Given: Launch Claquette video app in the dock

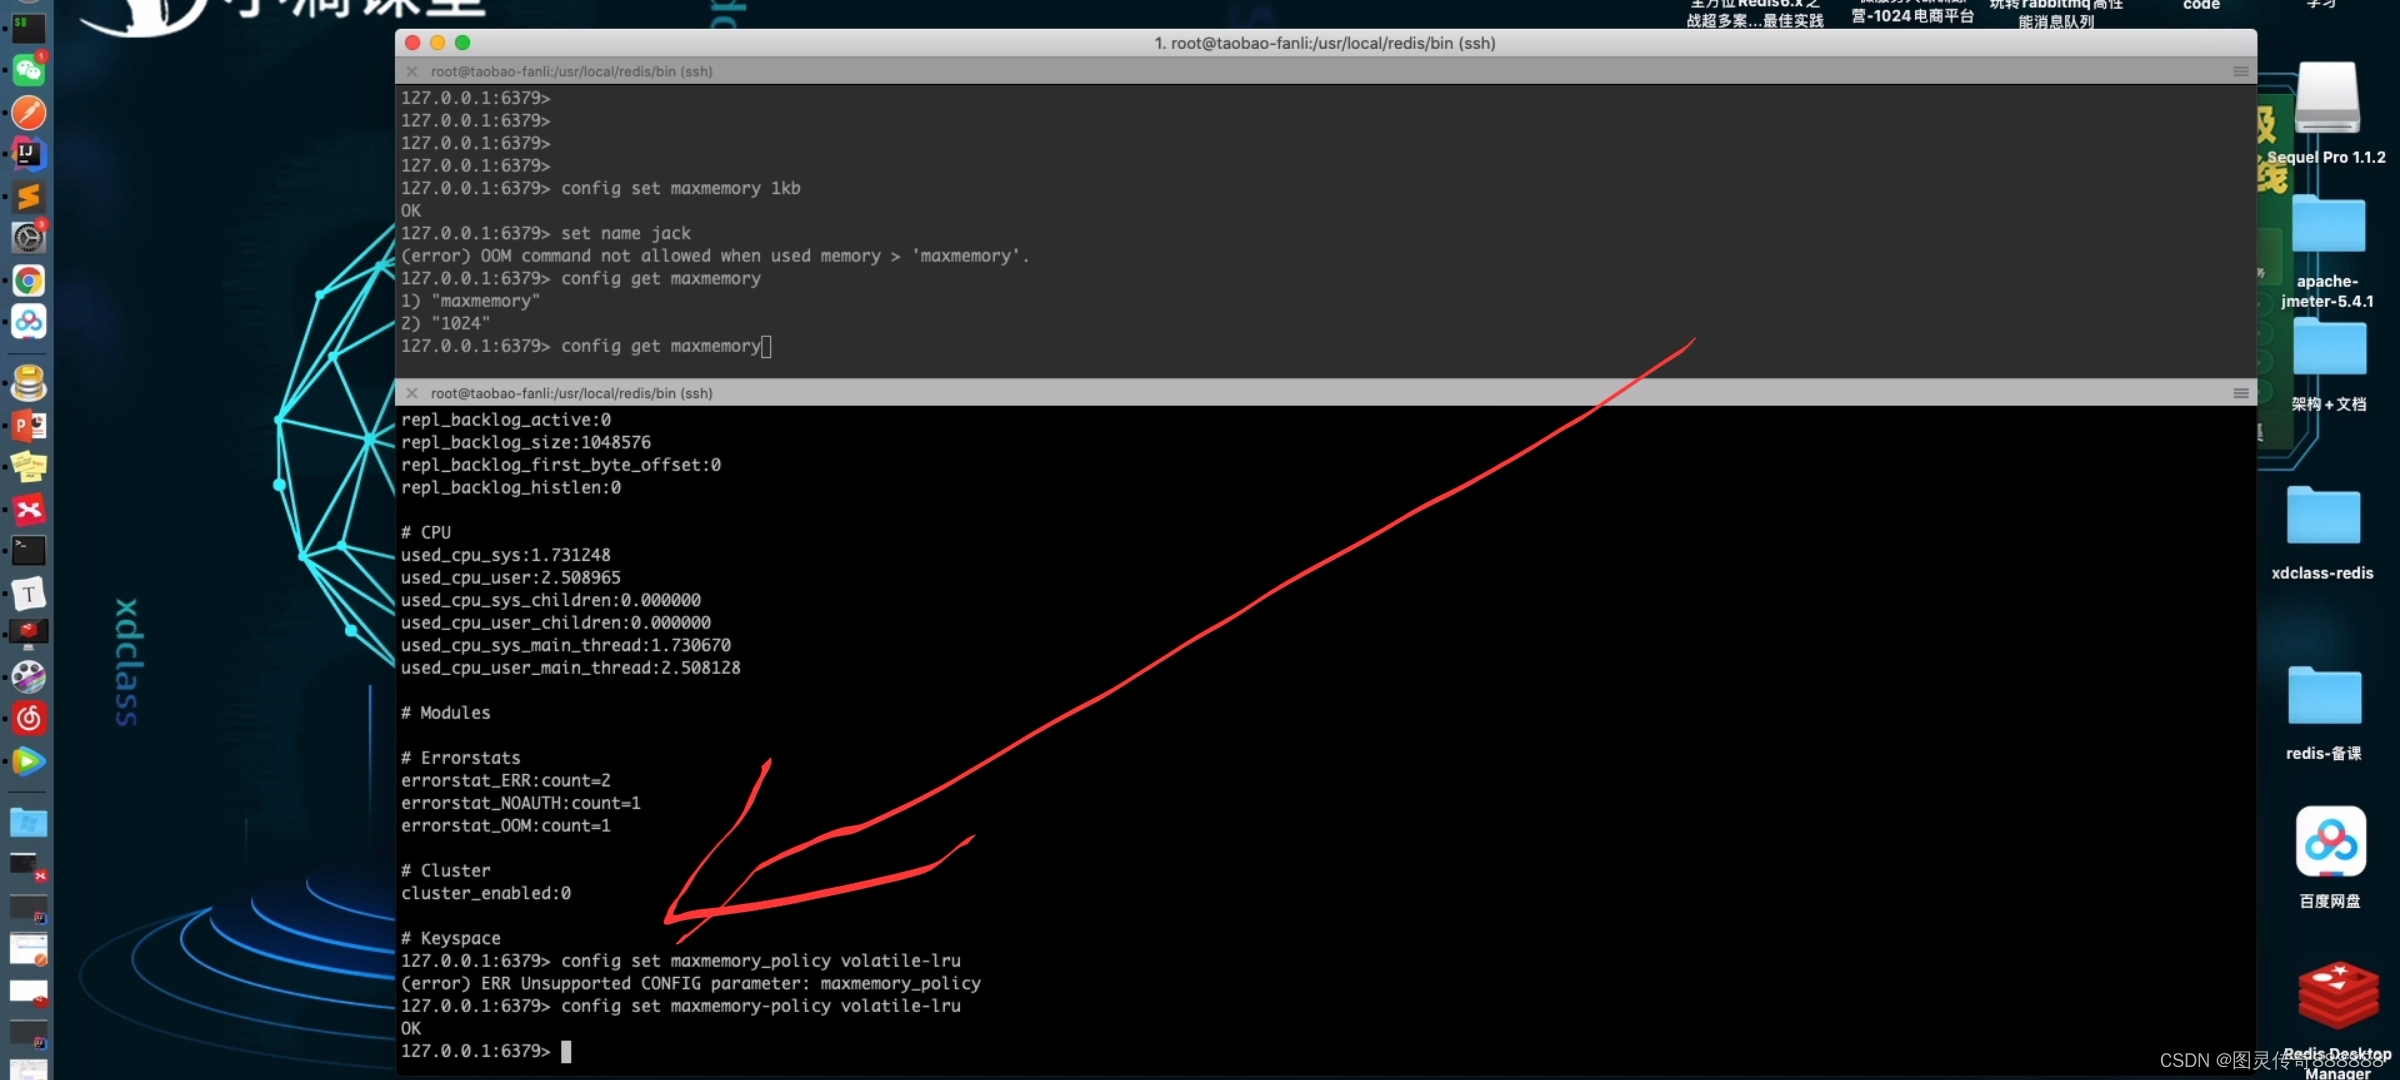Looking at the screenshot, I should click(x=28, y=677).
